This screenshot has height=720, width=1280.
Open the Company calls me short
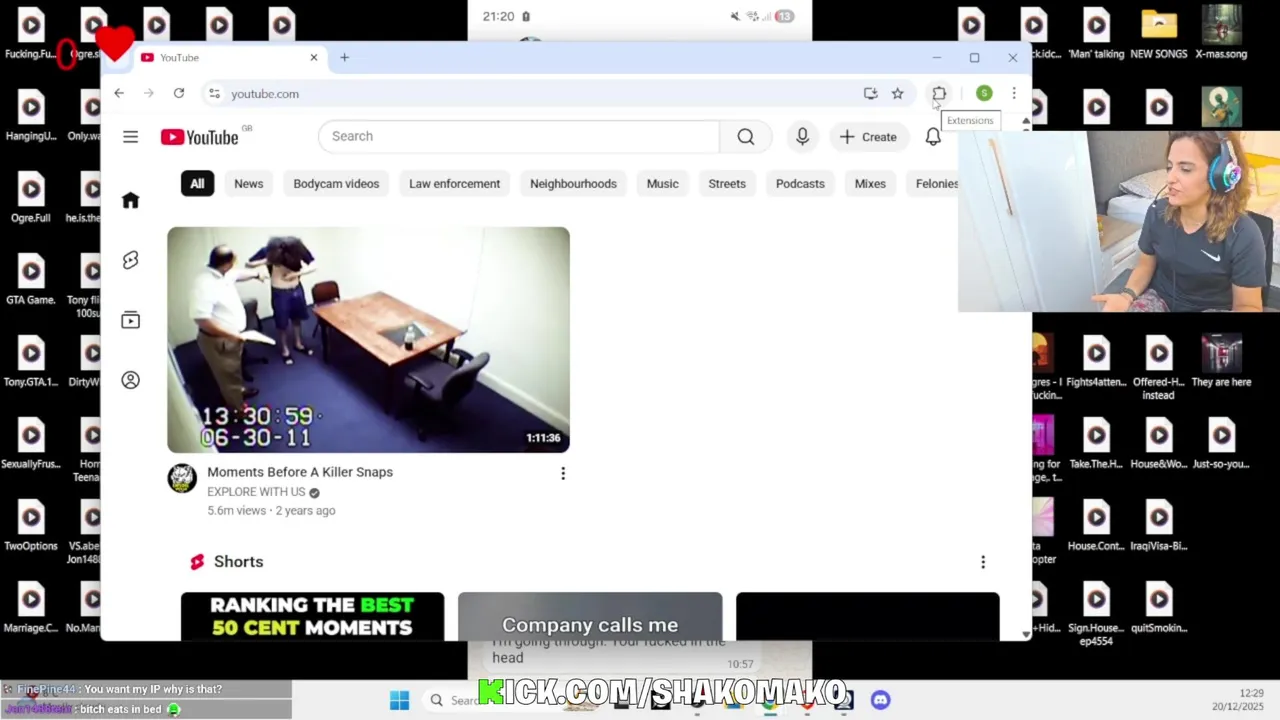click(590, 616)
